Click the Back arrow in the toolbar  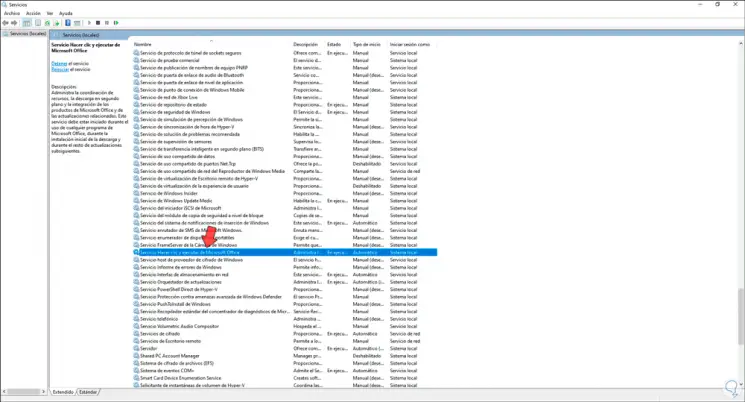tap(5, 23)
